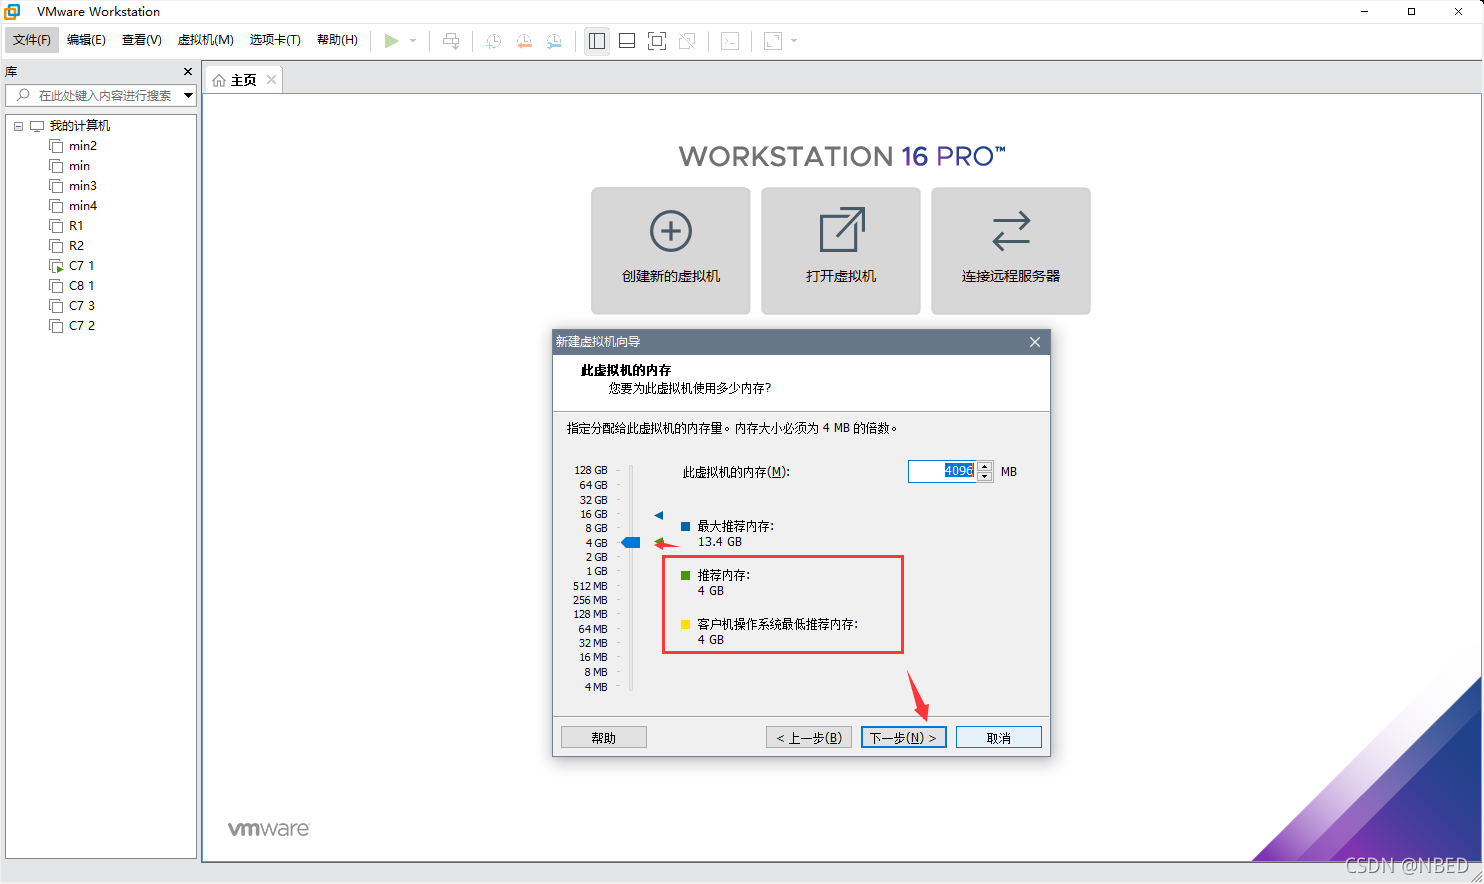Collapse the 我的计算机 tree node

pyautogui.click(x=18, y=126)
